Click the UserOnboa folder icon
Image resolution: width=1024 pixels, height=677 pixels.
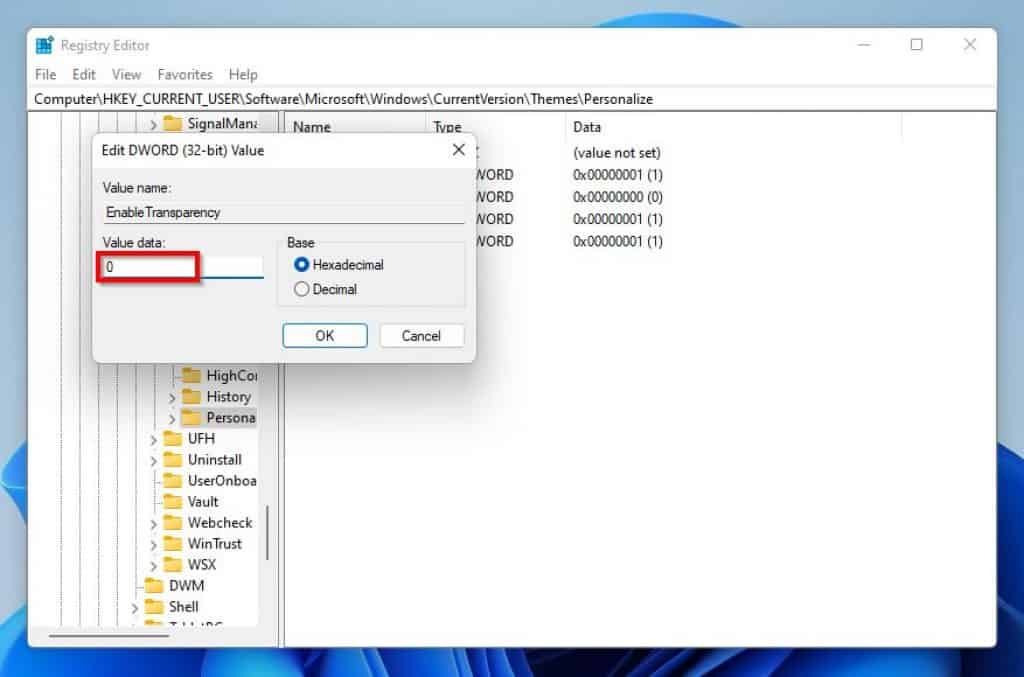tap(172, 480)
